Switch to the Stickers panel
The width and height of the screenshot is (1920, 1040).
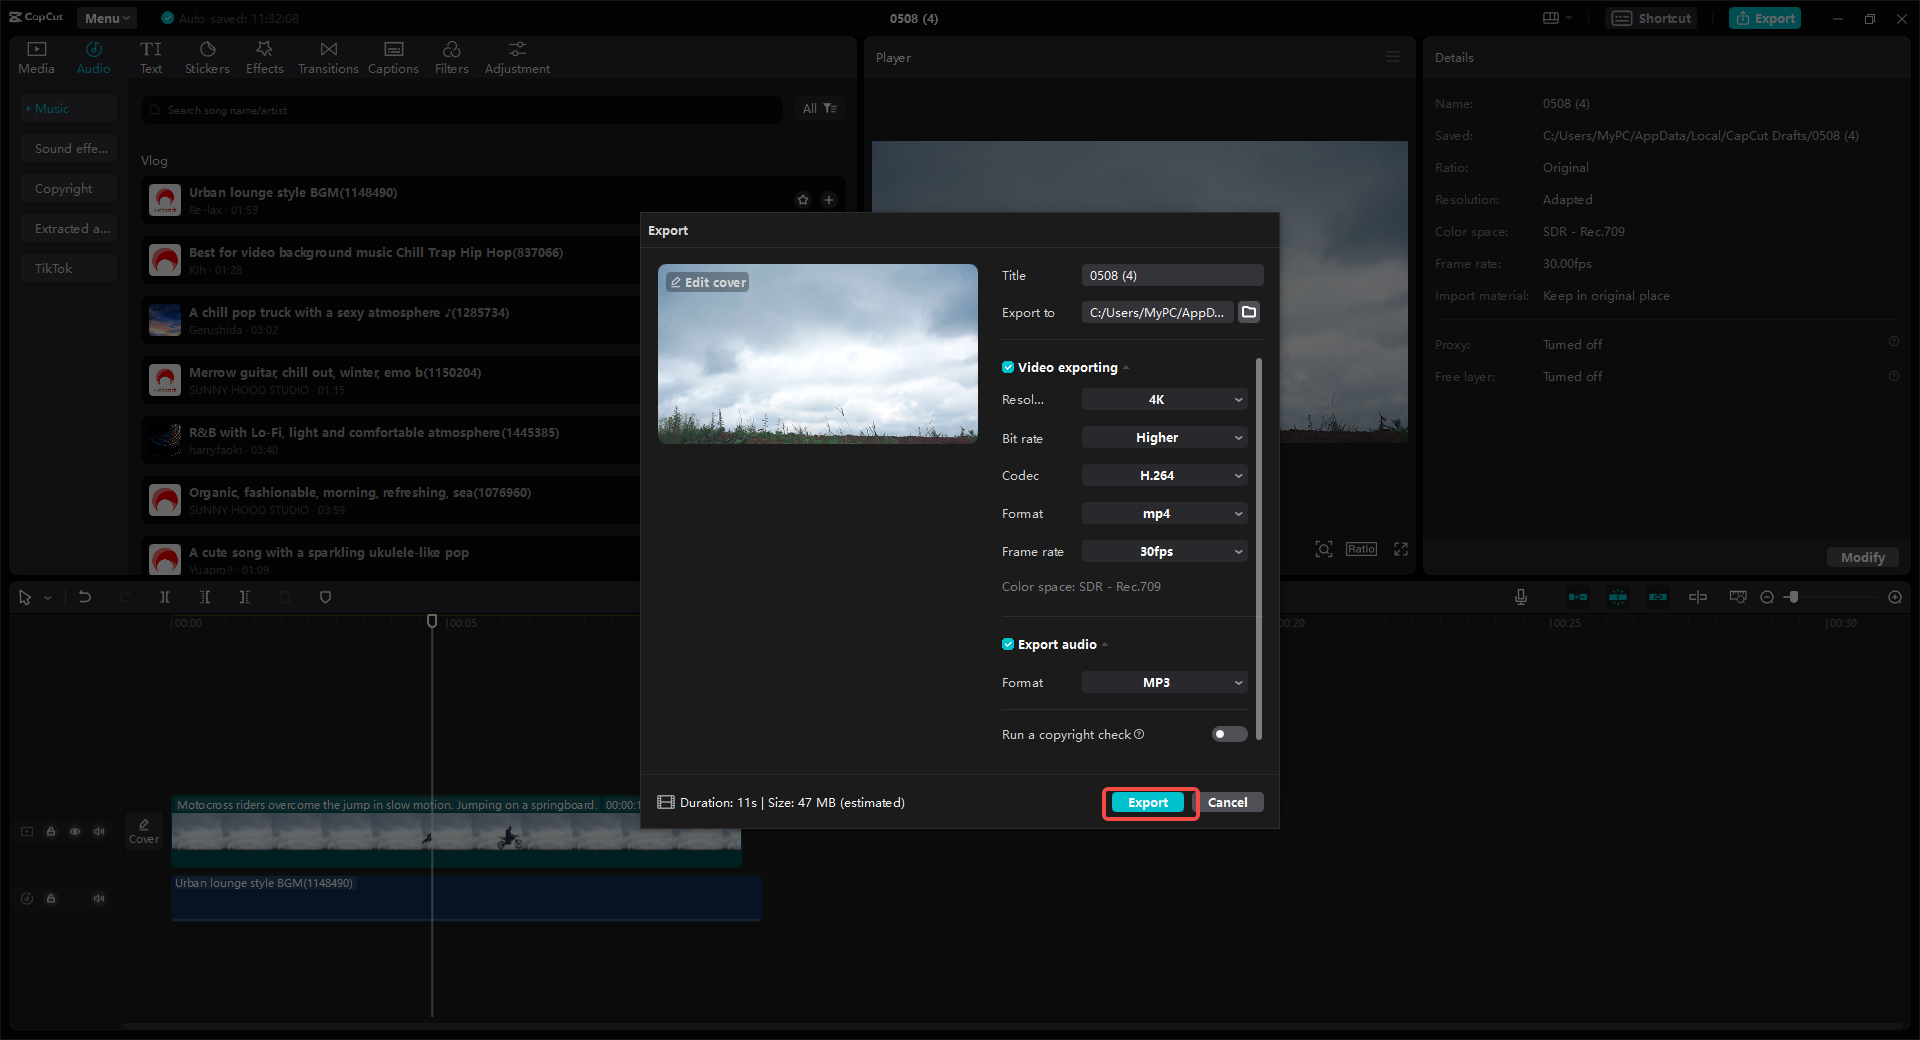[207, 56]
